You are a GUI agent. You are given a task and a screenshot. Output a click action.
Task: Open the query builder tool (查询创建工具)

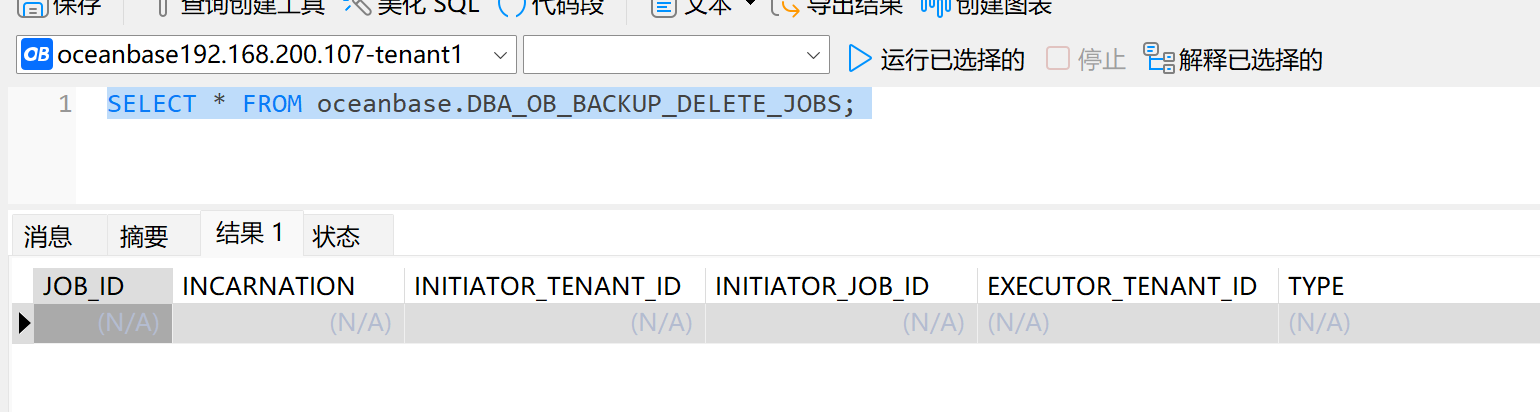click(x=162, y=7)
